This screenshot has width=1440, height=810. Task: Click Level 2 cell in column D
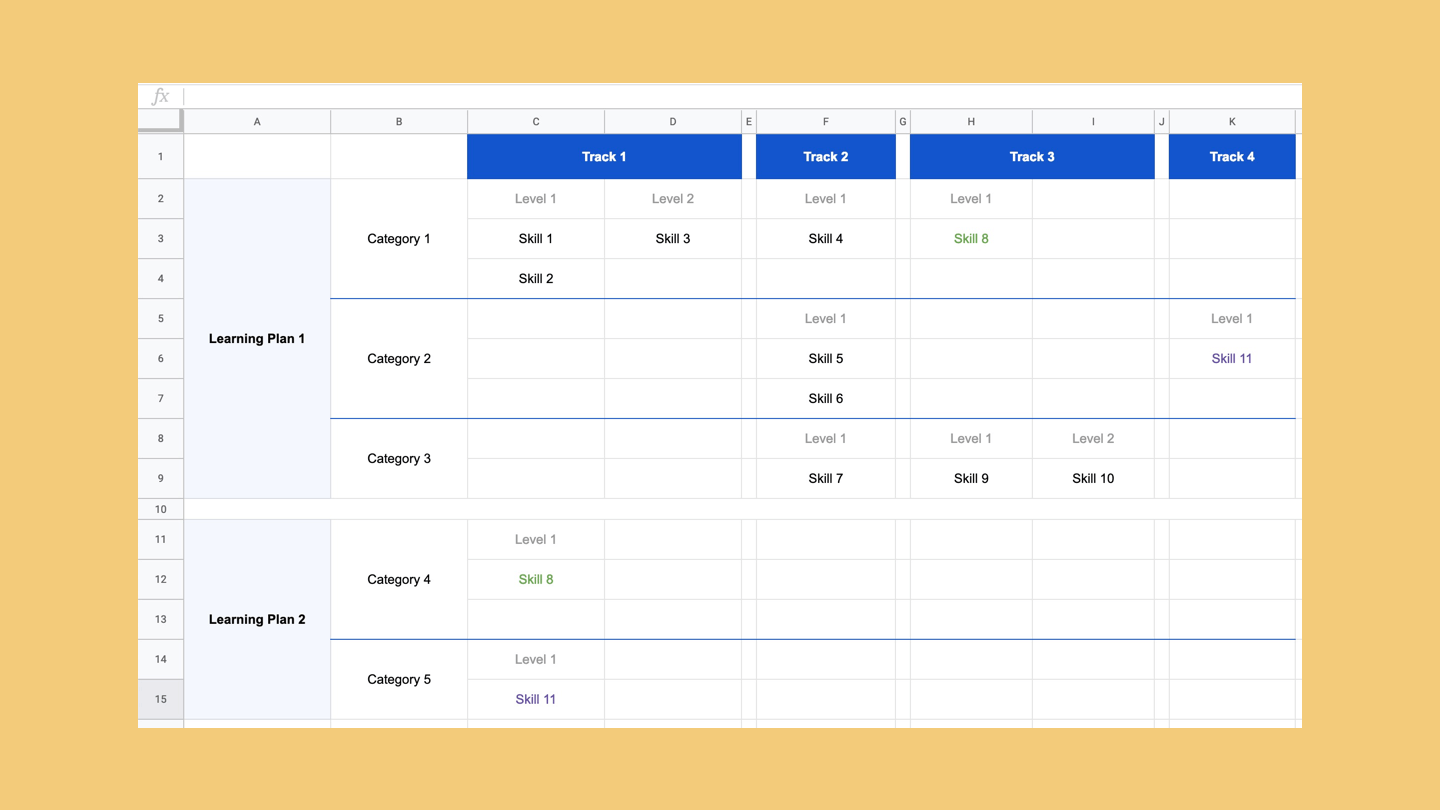673,199
